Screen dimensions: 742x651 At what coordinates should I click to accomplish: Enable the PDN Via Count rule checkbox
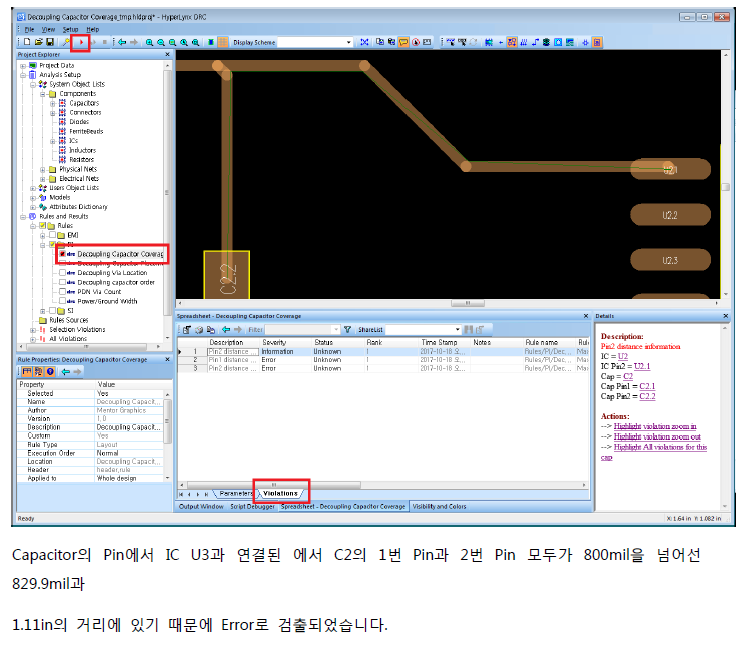[x=62, y=291]
